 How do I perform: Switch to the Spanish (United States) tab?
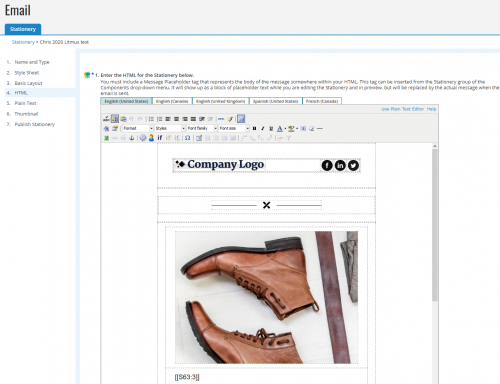click(x=276, y=101)
